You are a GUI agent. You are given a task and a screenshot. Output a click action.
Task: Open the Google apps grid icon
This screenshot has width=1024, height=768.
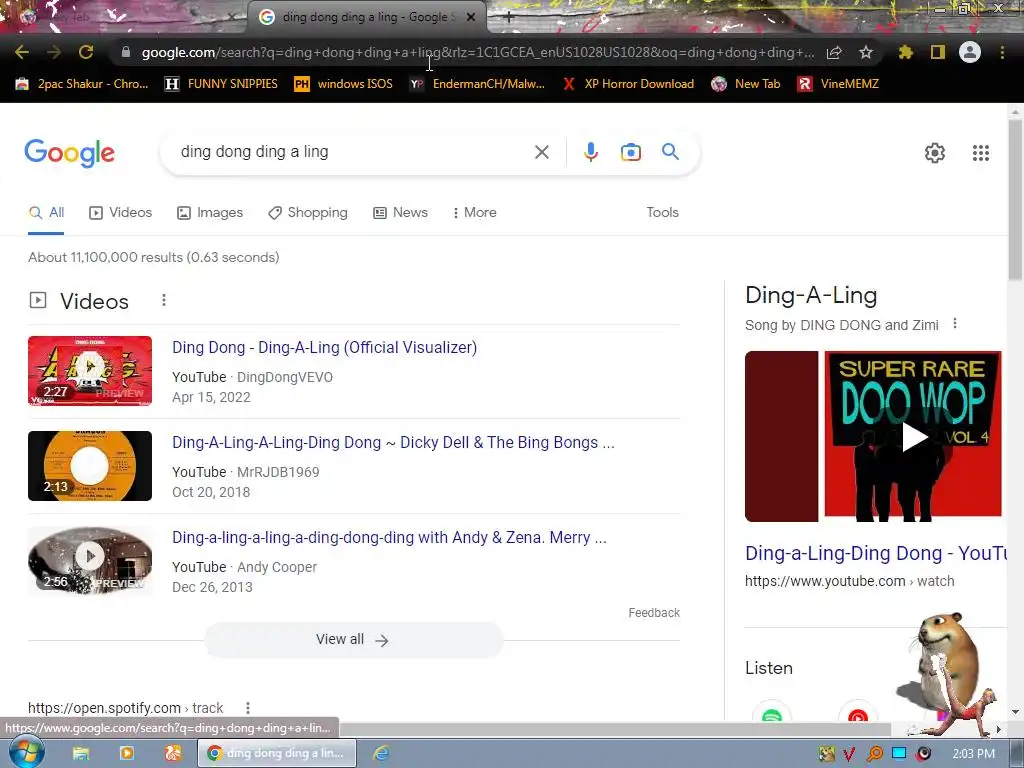click(x=981, y=153)
